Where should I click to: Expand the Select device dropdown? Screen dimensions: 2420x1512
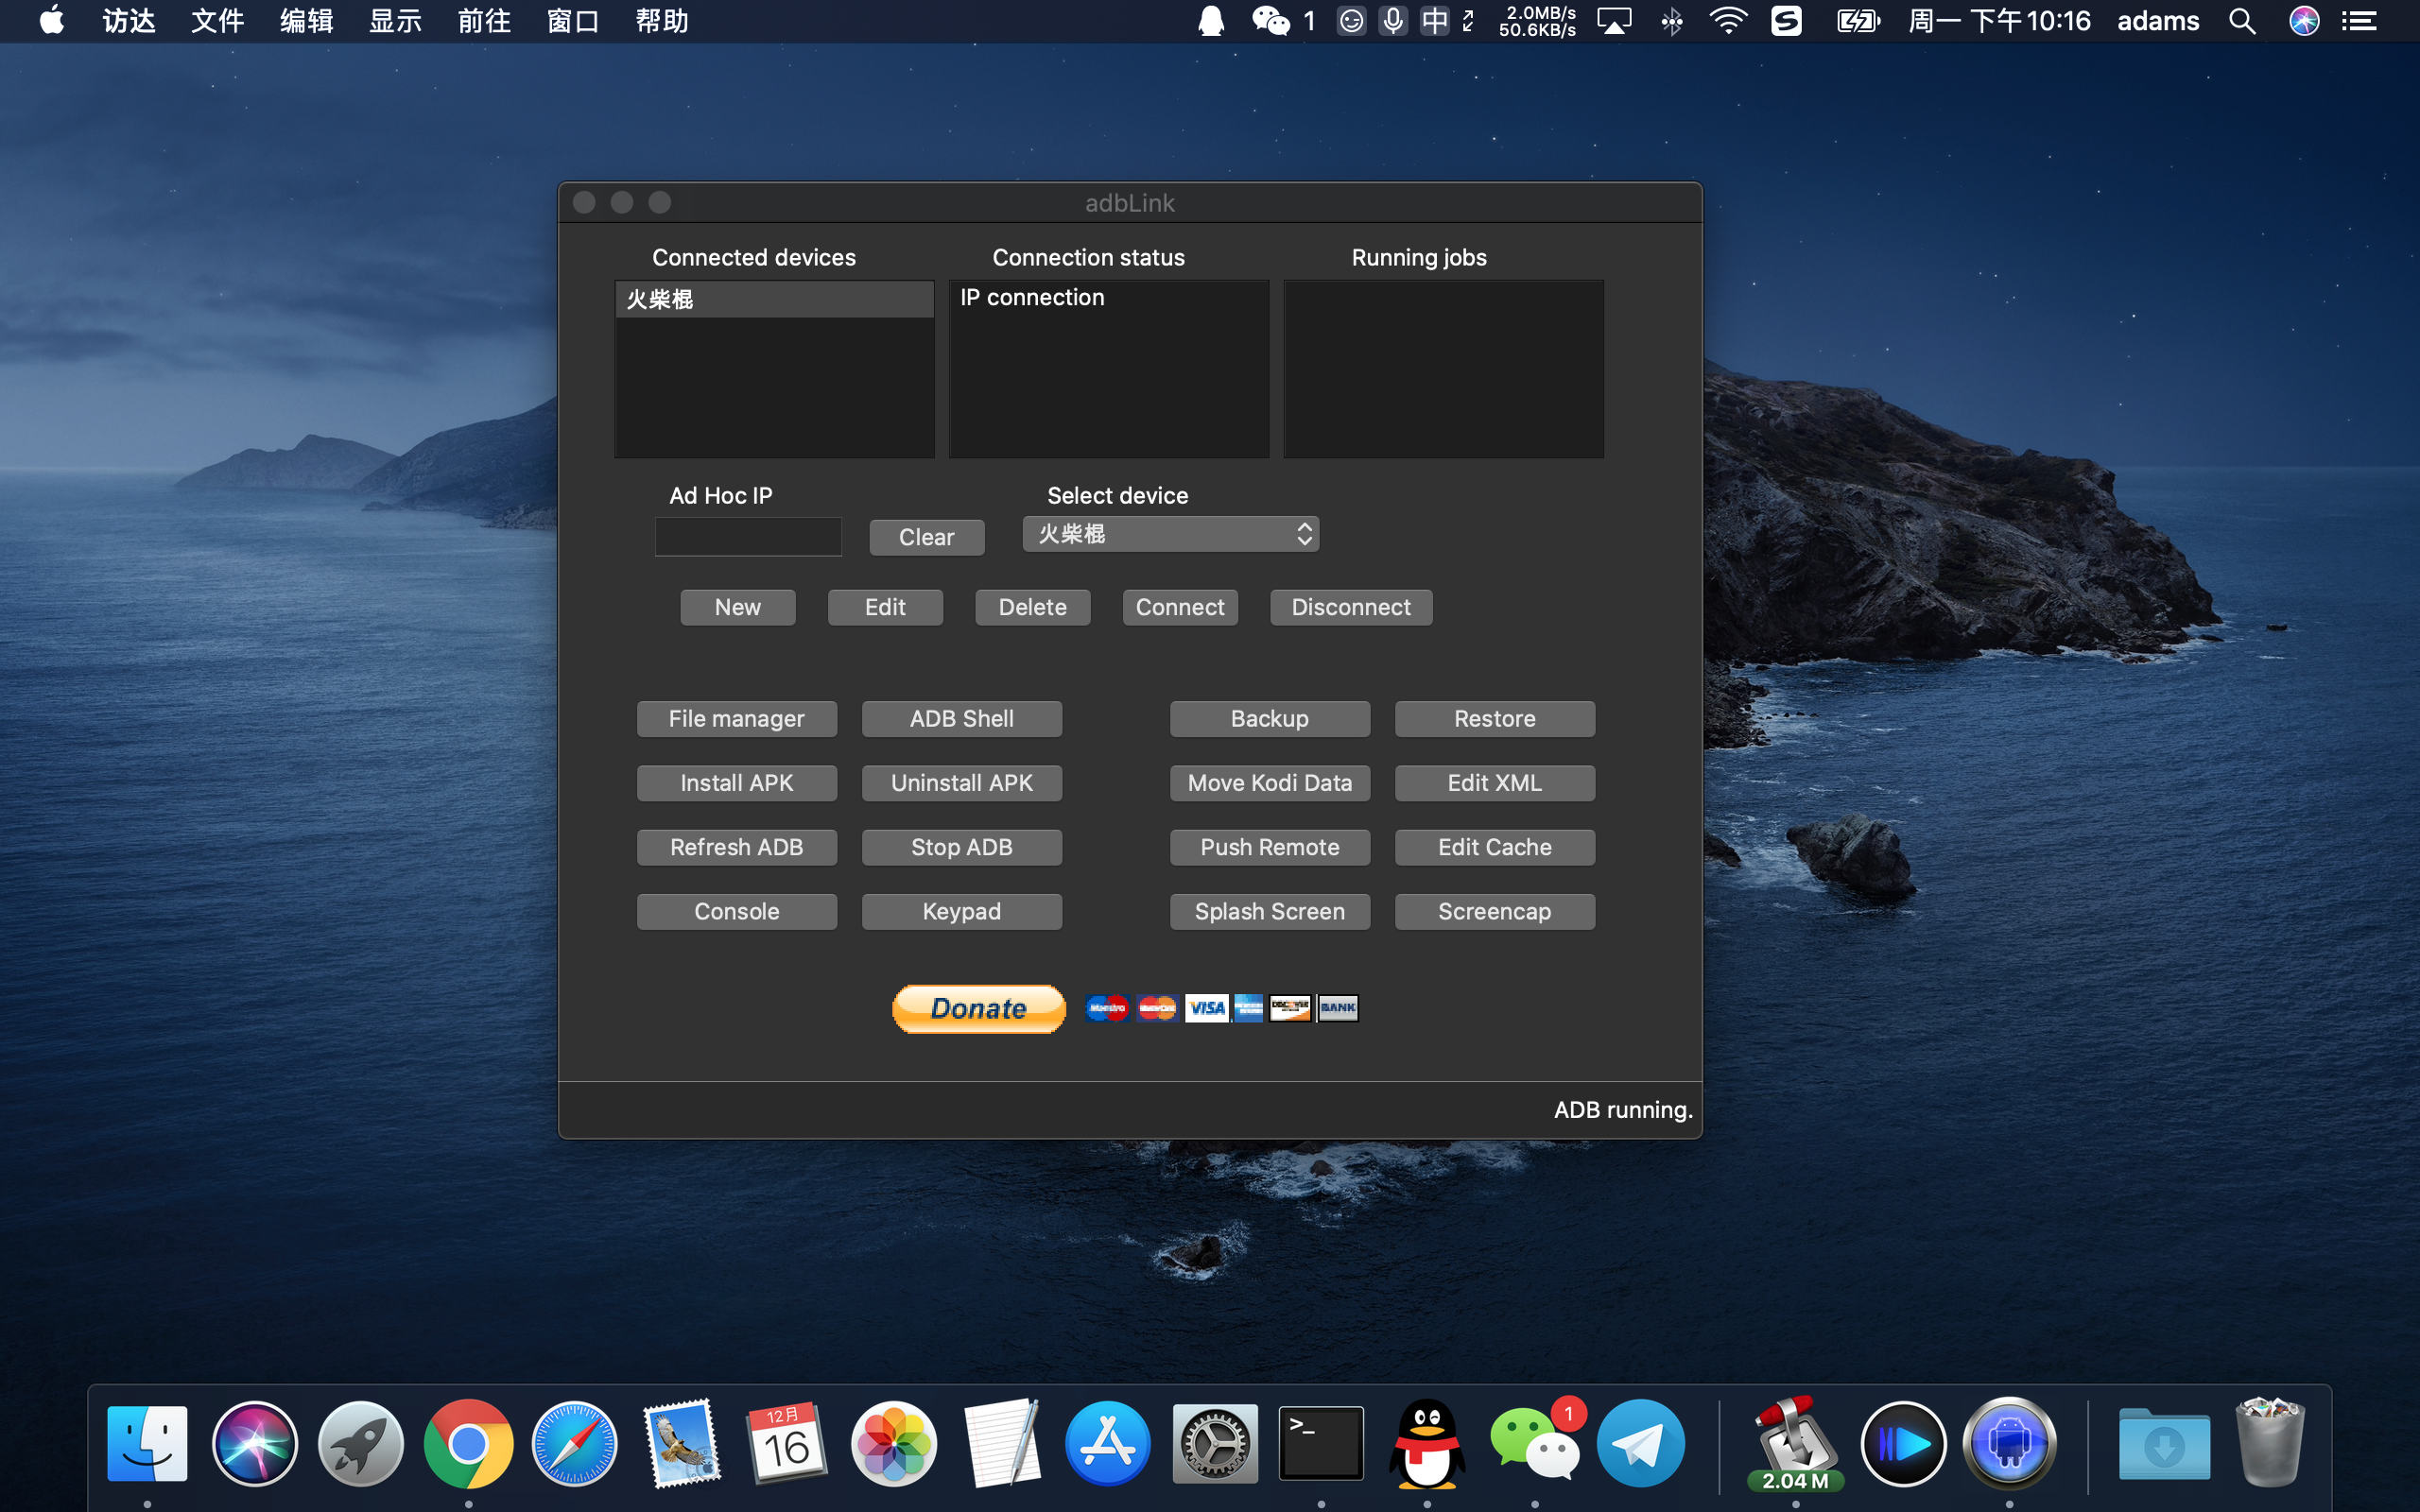(1170, 534)
